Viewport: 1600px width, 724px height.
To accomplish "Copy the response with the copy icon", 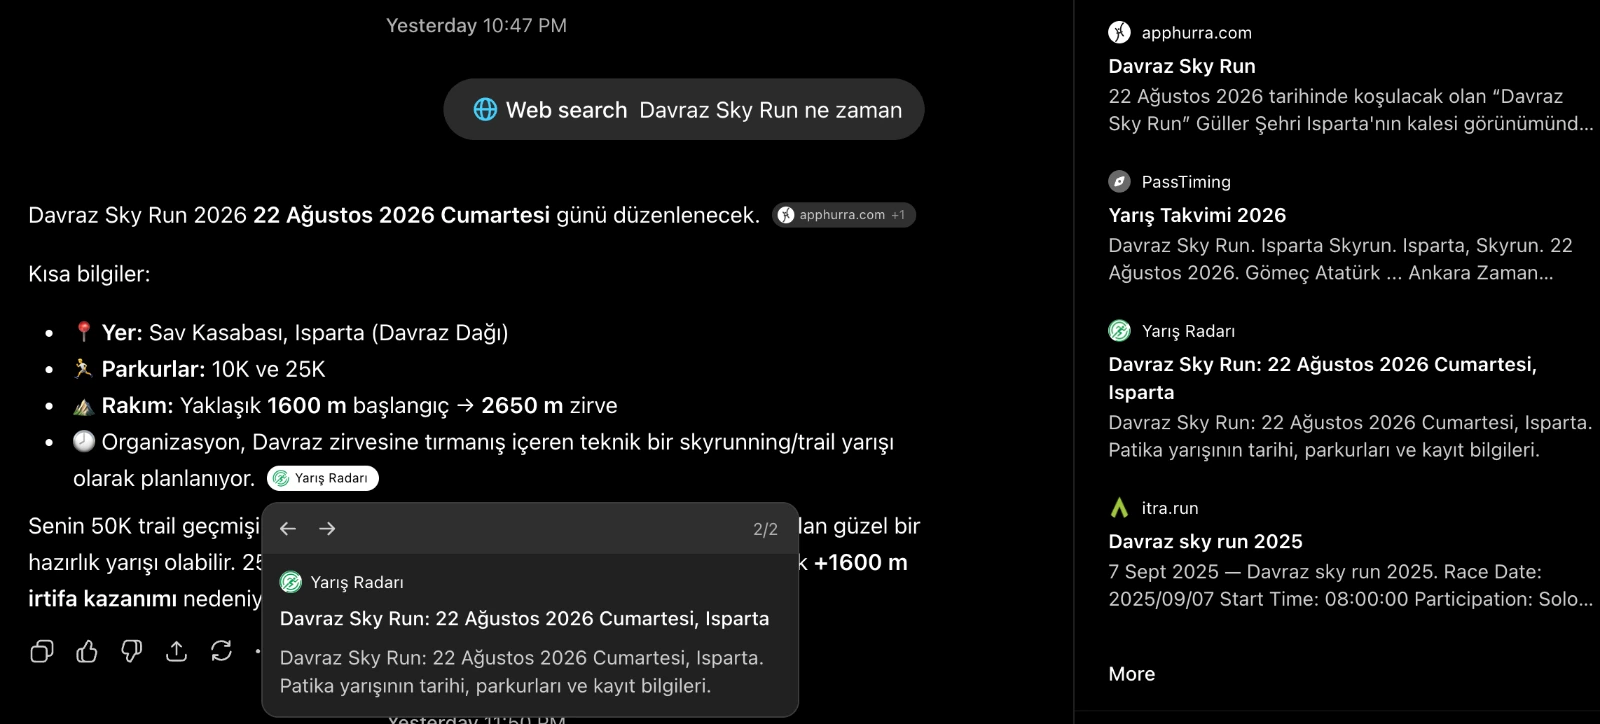I will [x=42, y=652].
